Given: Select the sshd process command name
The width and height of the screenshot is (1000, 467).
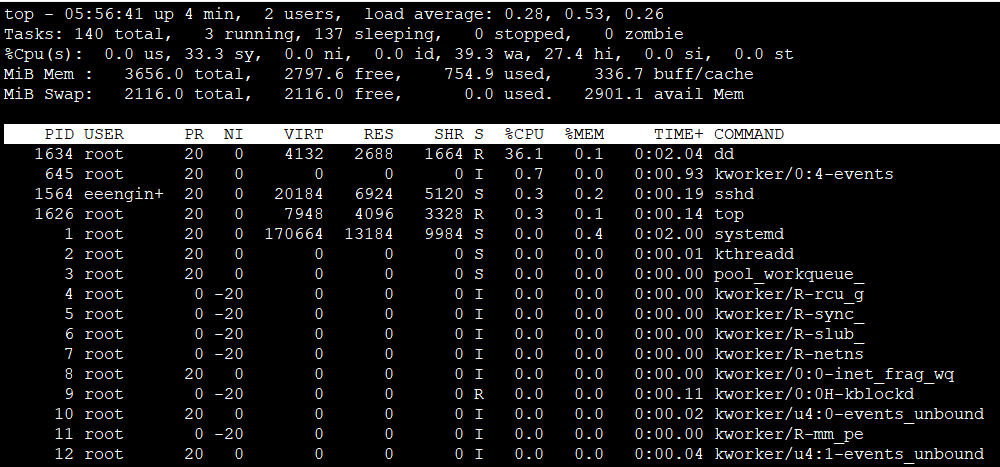Looking at the screenshot, I should [x=734, y=194].
